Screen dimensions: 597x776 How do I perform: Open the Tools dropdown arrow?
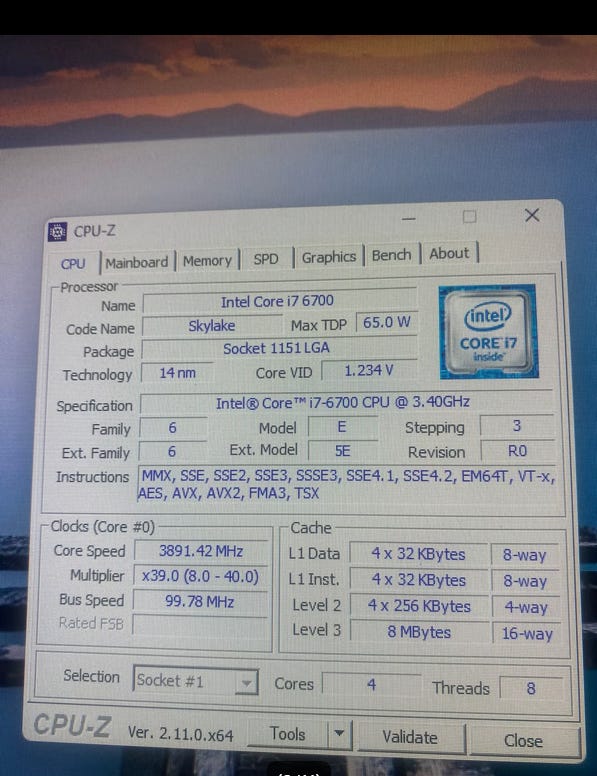(339, 734)
